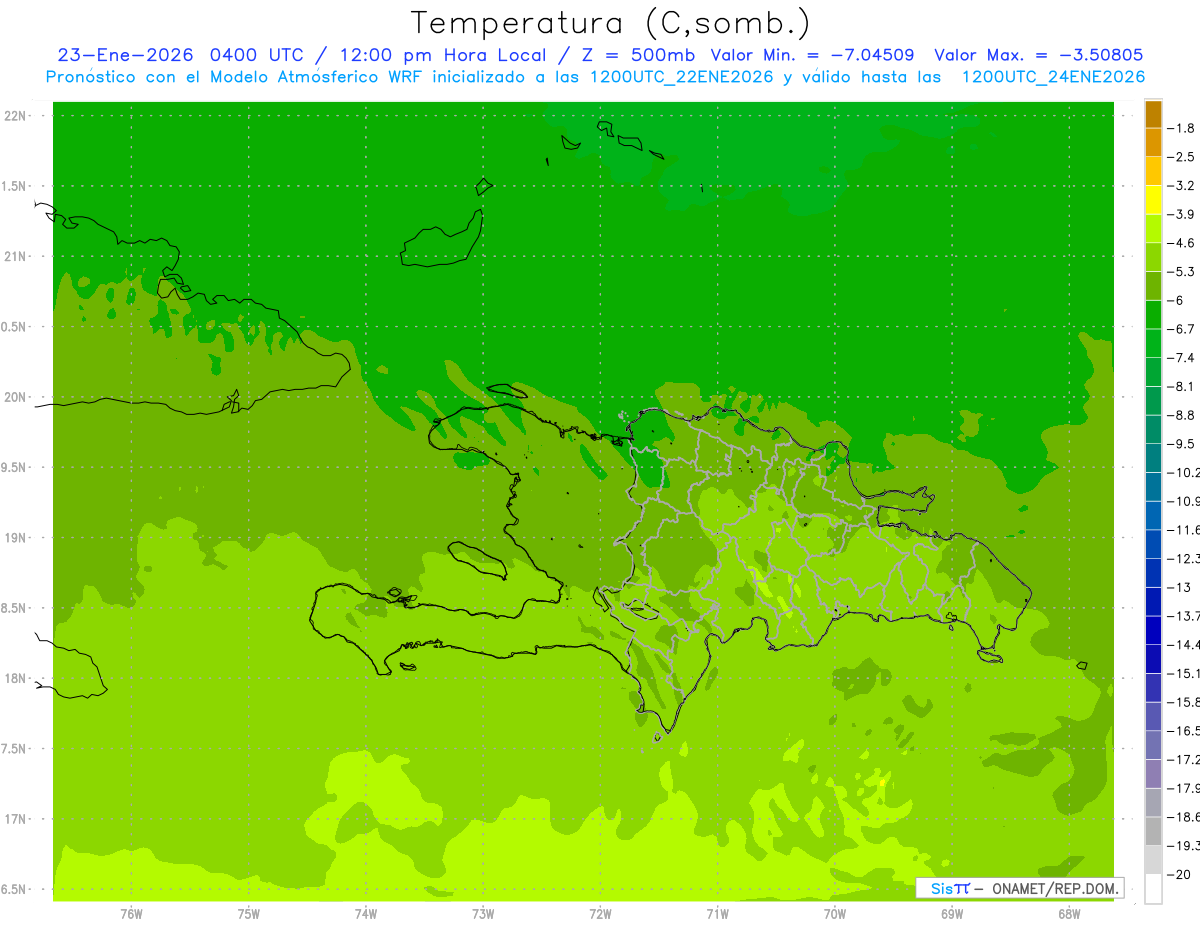Viewport: 1200px width, 927px height.
Task: Click the green swatch between -6 and -6.7
Action: point(1153,315)
